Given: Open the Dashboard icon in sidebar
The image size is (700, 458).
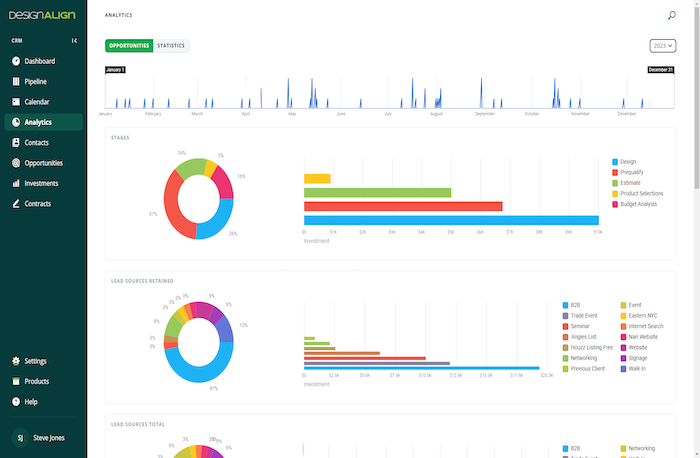Looking at the screenshot, I should pyautogui.click(x=16, y=61).
